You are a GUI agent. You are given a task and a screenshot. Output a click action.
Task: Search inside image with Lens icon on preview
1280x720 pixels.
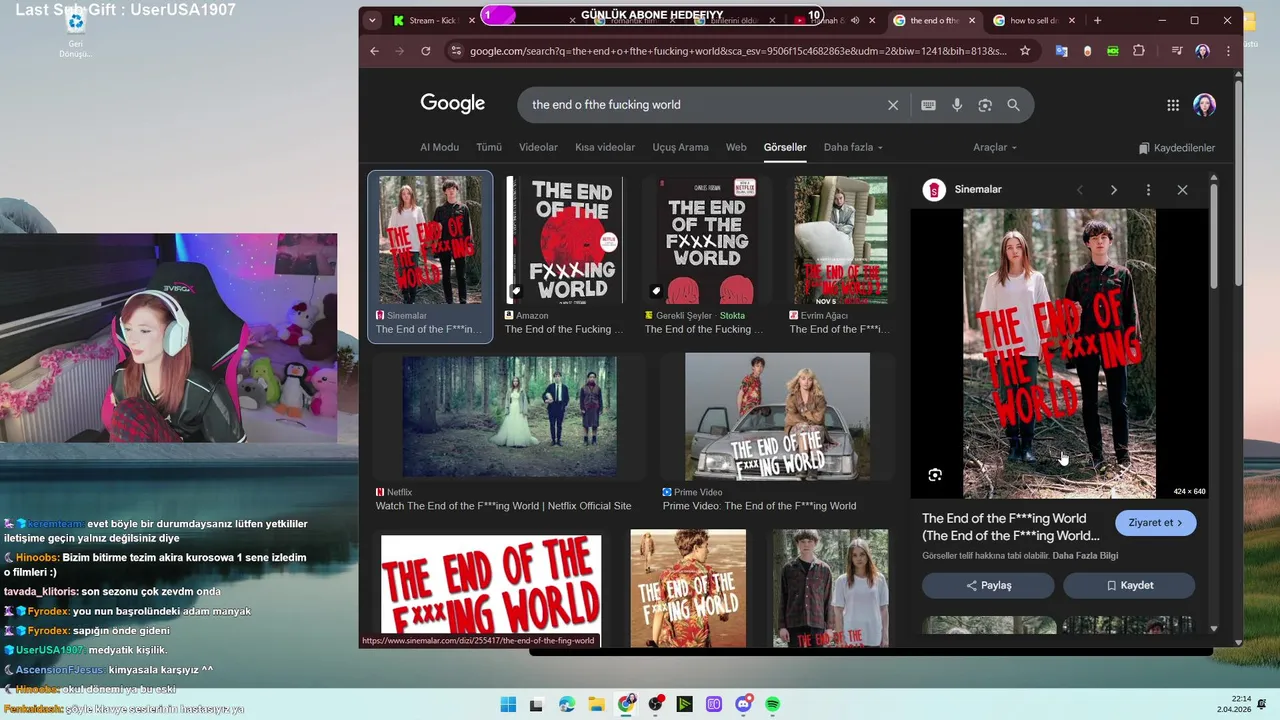935,475
